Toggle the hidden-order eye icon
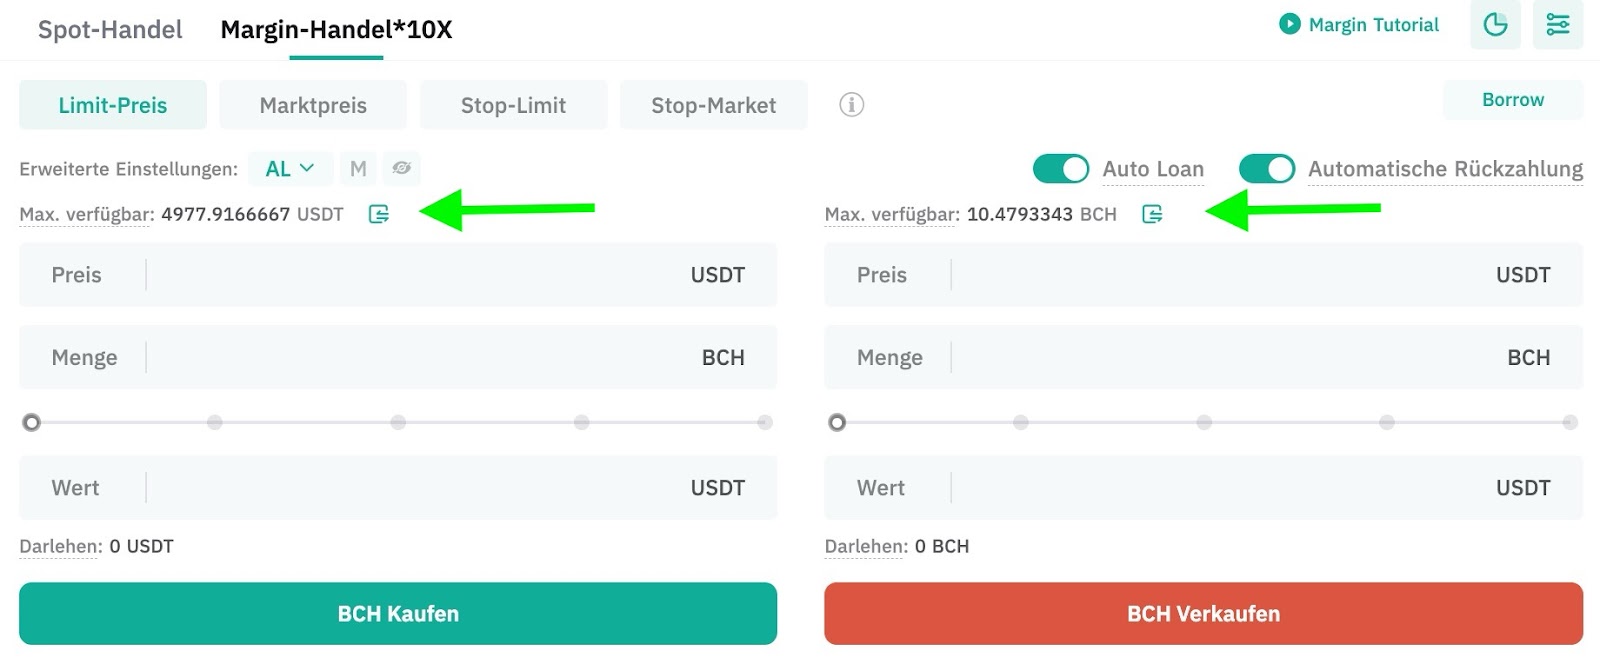Image resolution: width=1600 pixels, height=664 pixels. (x=401, y=168)
